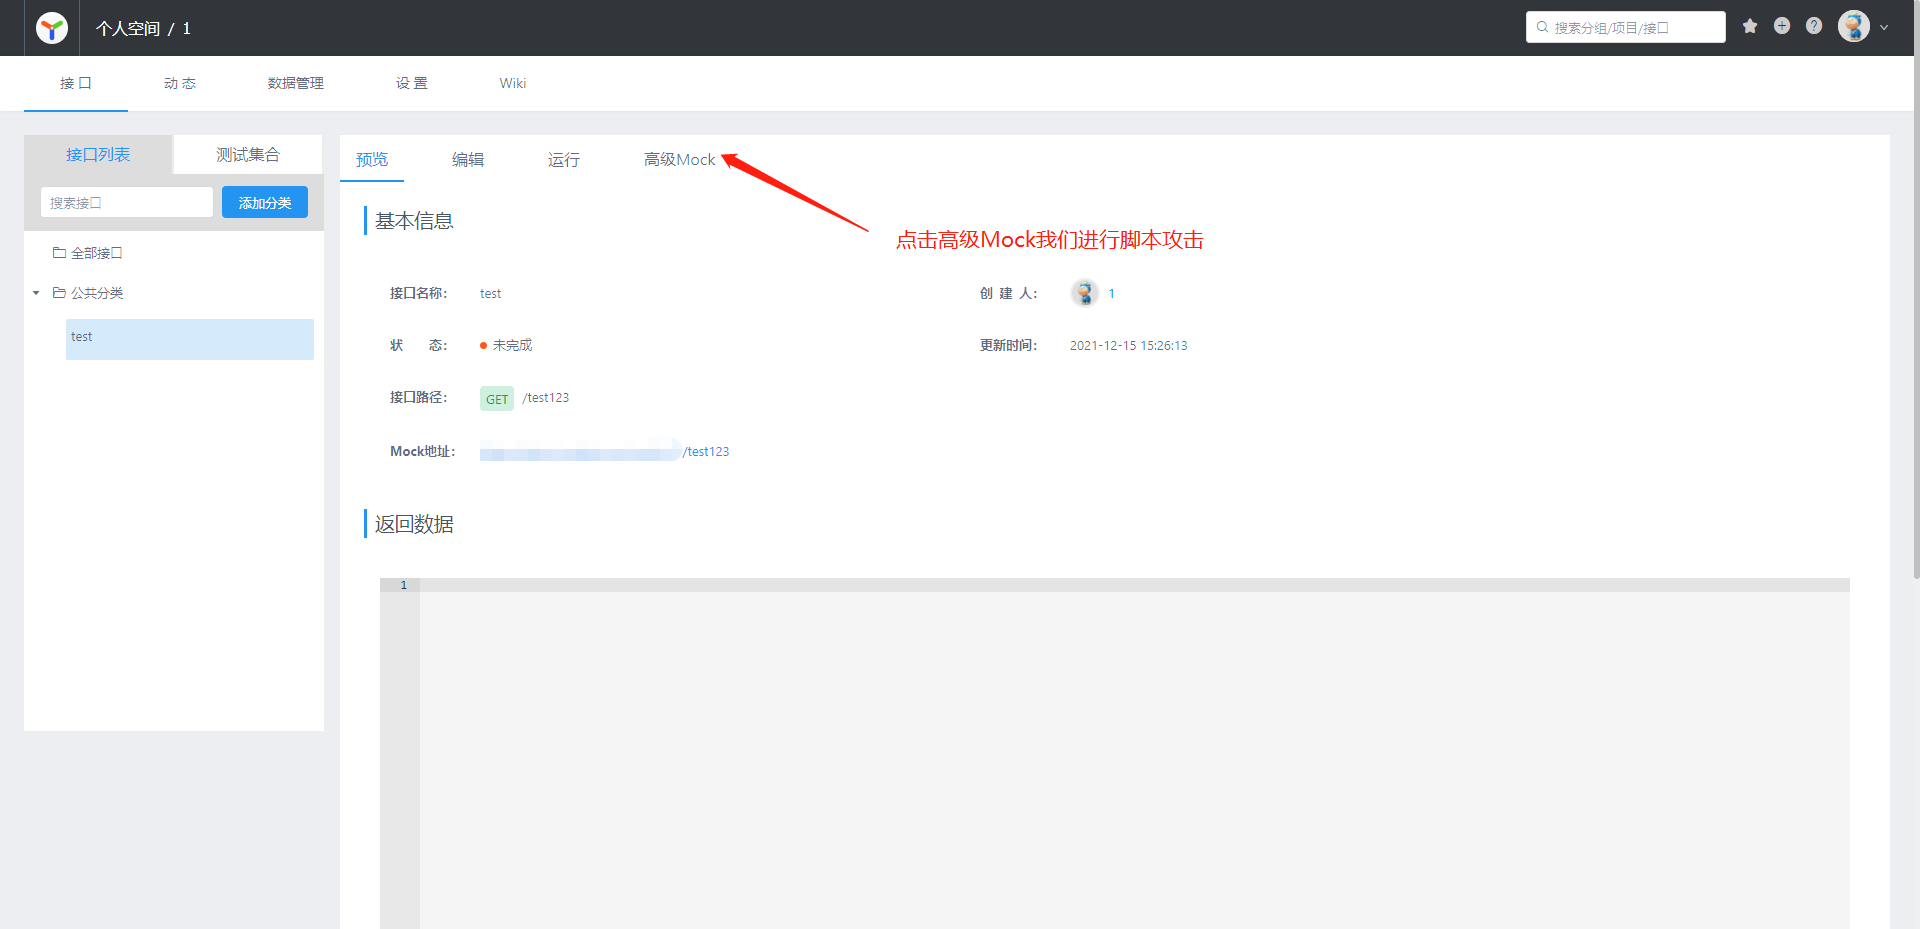Click the 搜索接口 search field
The height and width of the screenshot is (929, 1920).
(127, 203)
